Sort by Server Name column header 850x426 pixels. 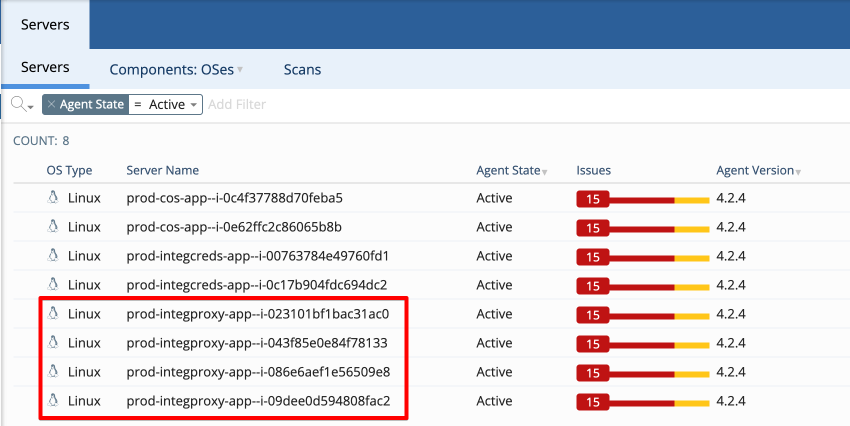coord(163,170)
